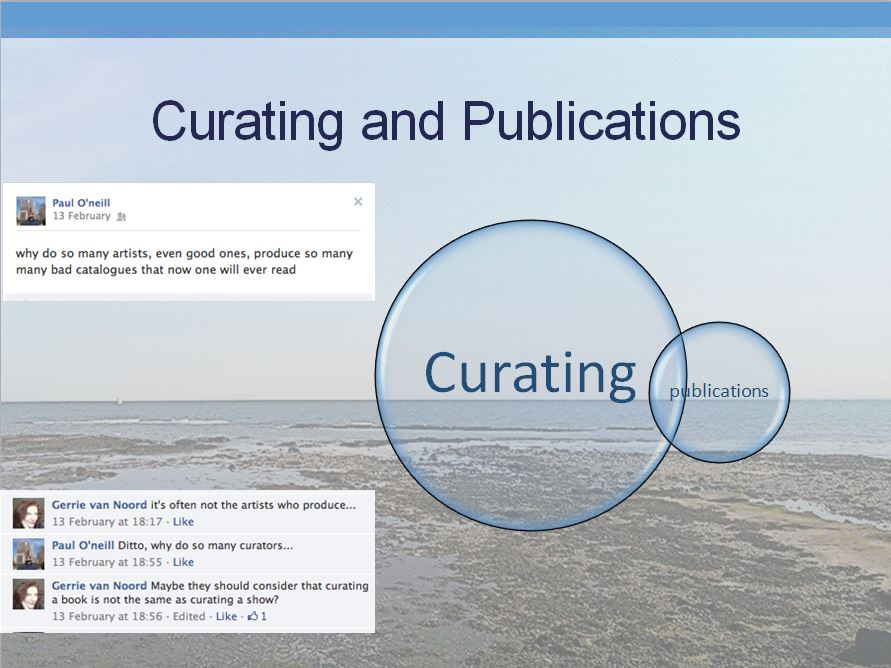This screenshot has width=891, height=668.
Task: Click Gerrie van Noord's avatar on first comment
Action: tap(27, 513)
